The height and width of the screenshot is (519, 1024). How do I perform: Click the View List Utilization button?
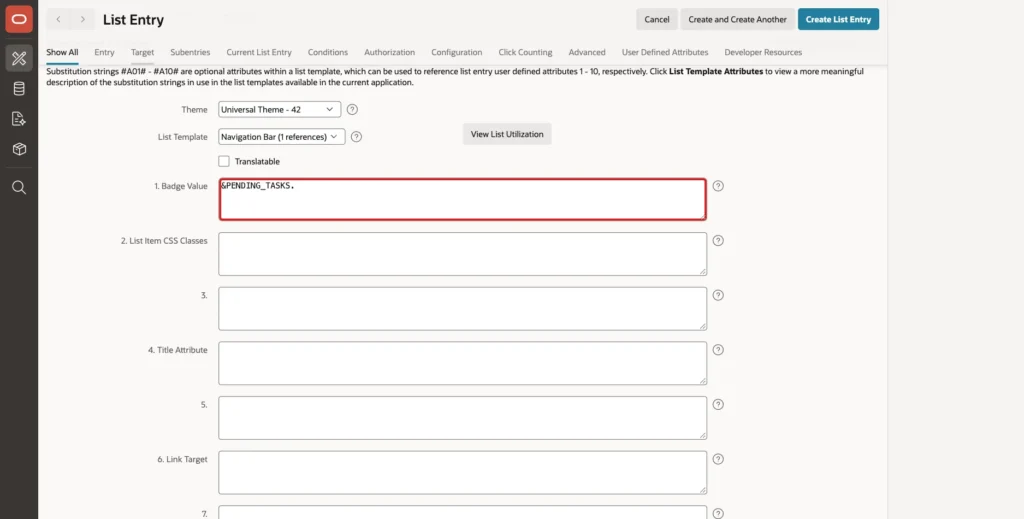(507, 134)
